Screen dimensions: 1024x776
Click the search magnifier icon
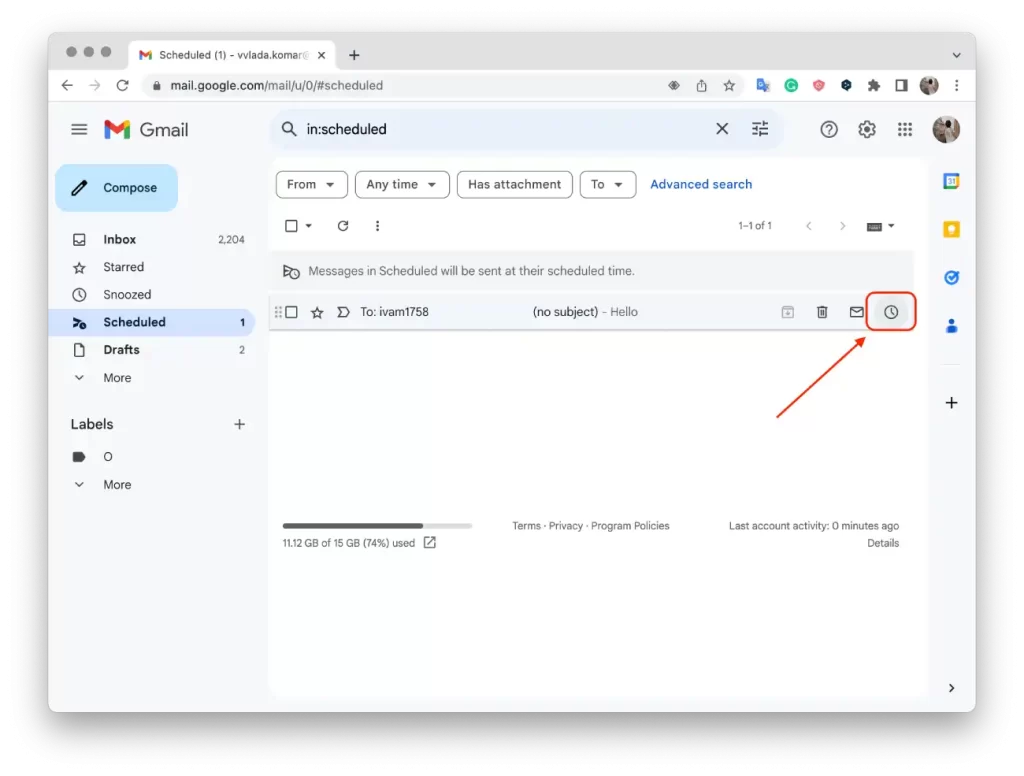click(x=289, y=129)
